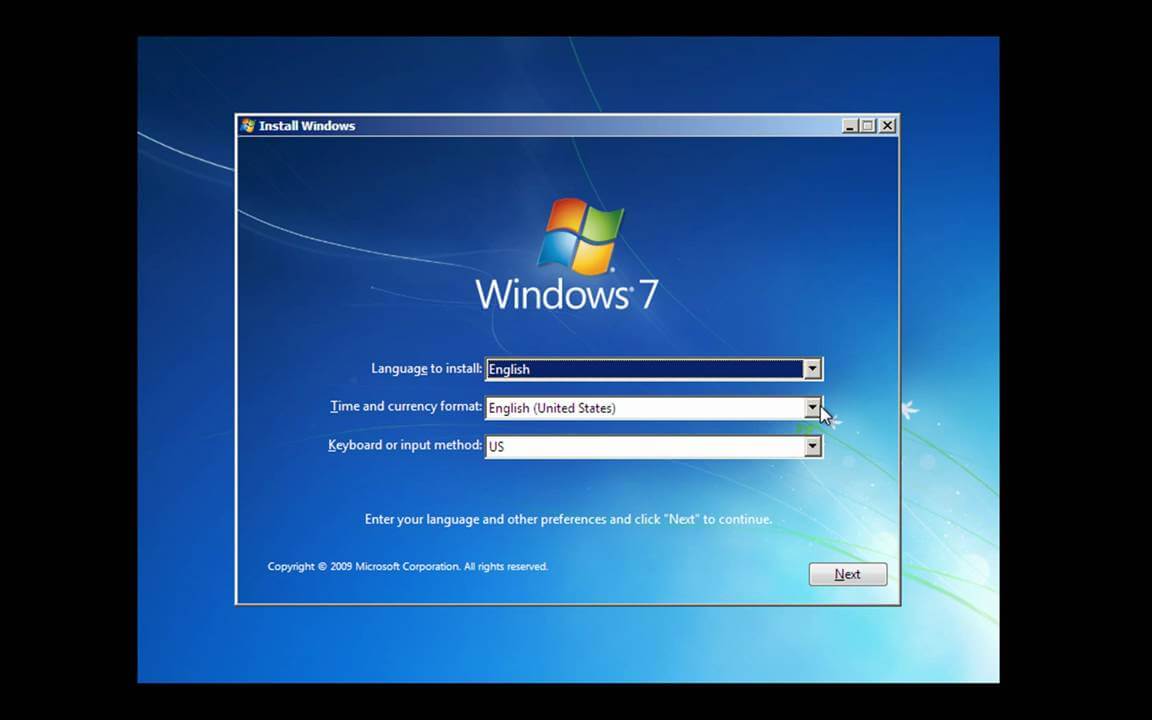
Task: Select the English language field
Action: pos(640,369)
